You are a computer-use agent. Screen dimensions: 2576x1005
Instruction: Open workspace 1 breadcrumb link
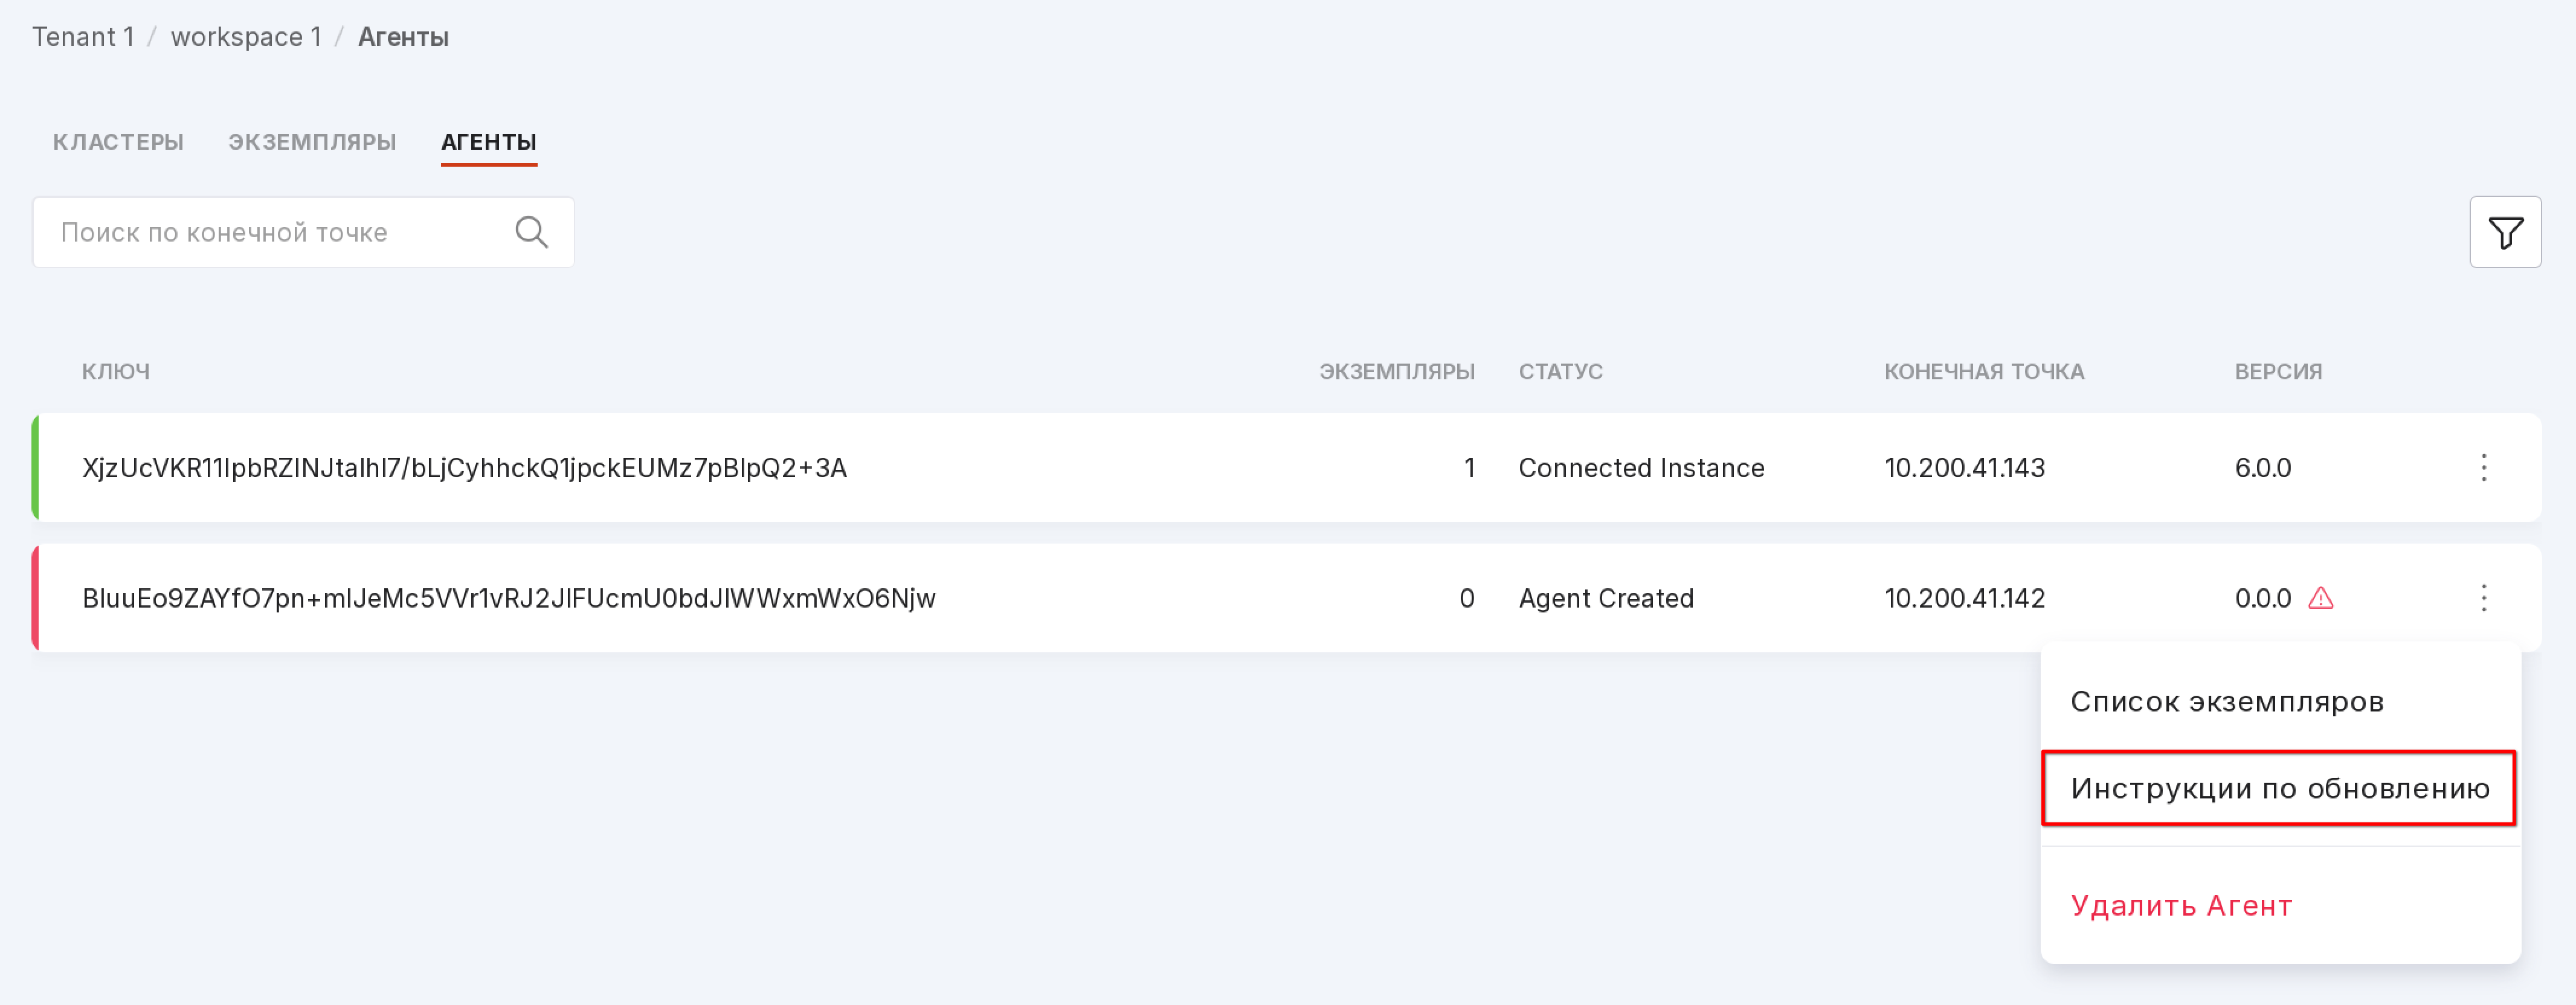point(246,37)
